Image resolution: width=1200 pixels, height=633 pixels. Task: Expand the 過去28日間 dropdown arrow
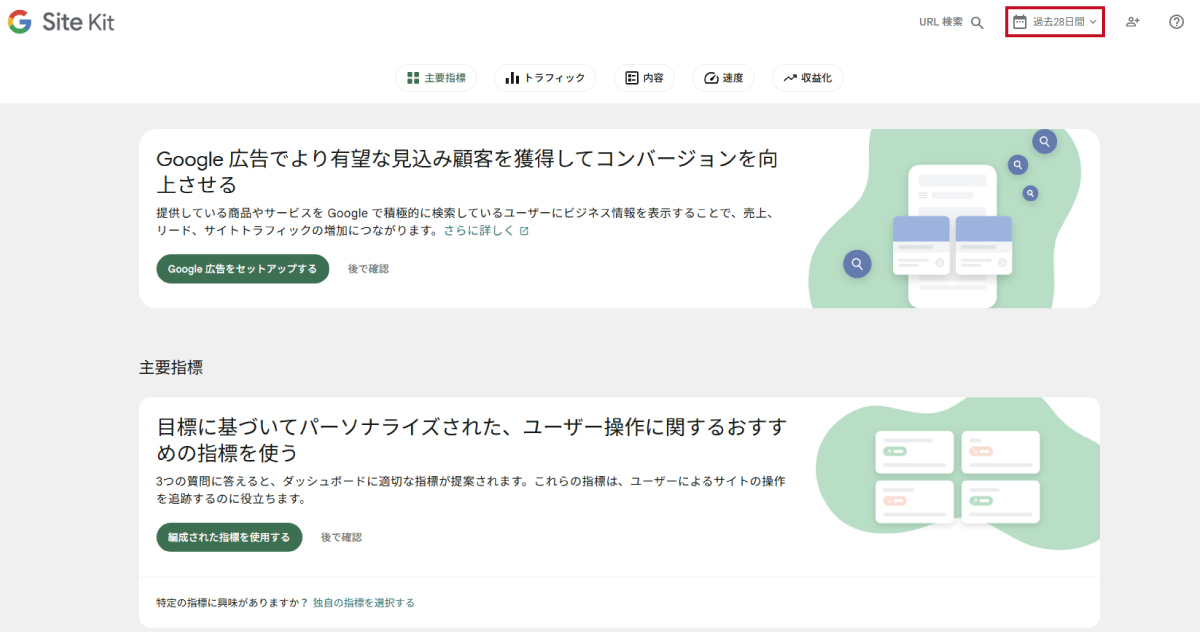coord(1093,22)
